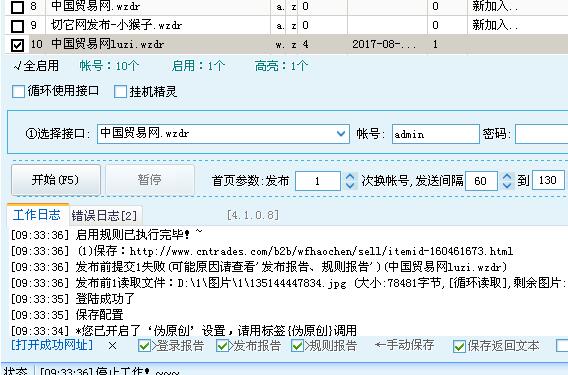
Task: Increase the 发送间隔 60 value with the up arrow
Action: pos(507,176)
